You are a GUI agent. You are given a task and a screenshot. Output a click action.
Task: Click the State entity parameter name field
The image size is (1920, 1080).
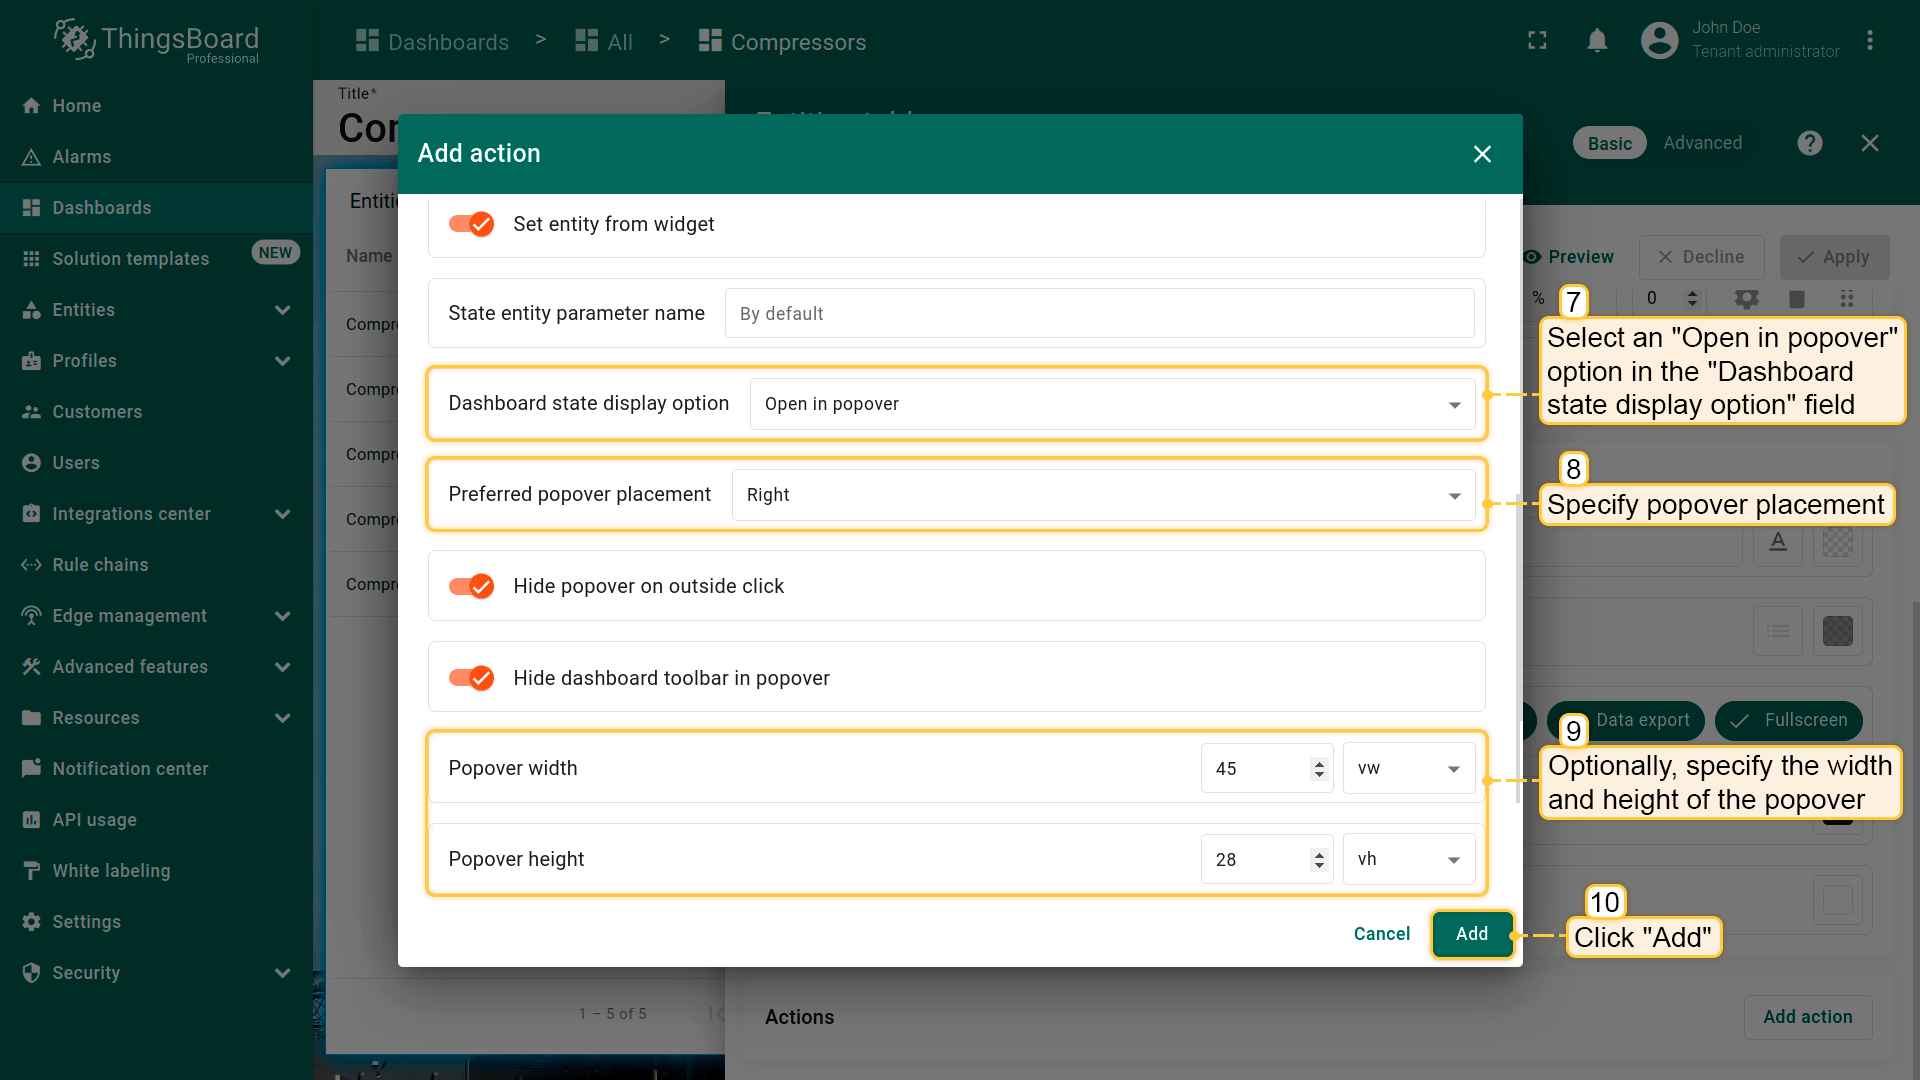1098,314
